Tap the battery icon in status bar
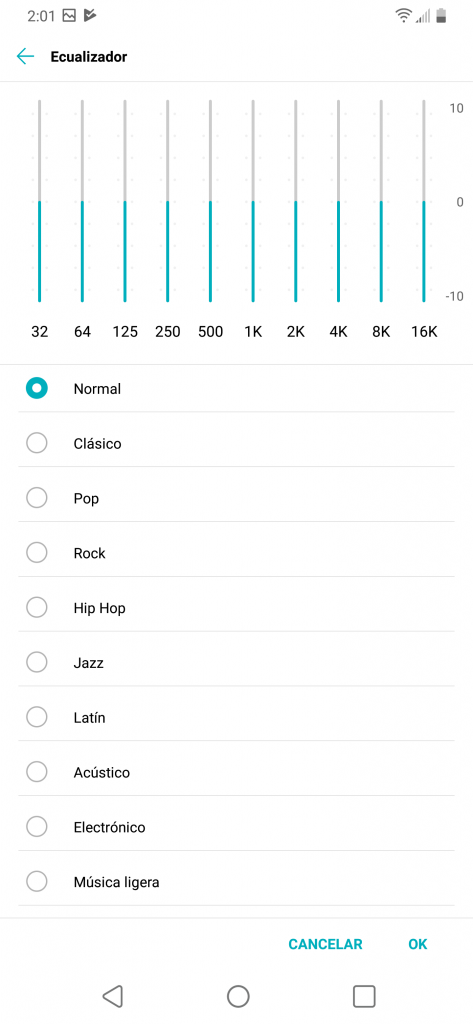473x1024 pixels. [x=442, y=16]
